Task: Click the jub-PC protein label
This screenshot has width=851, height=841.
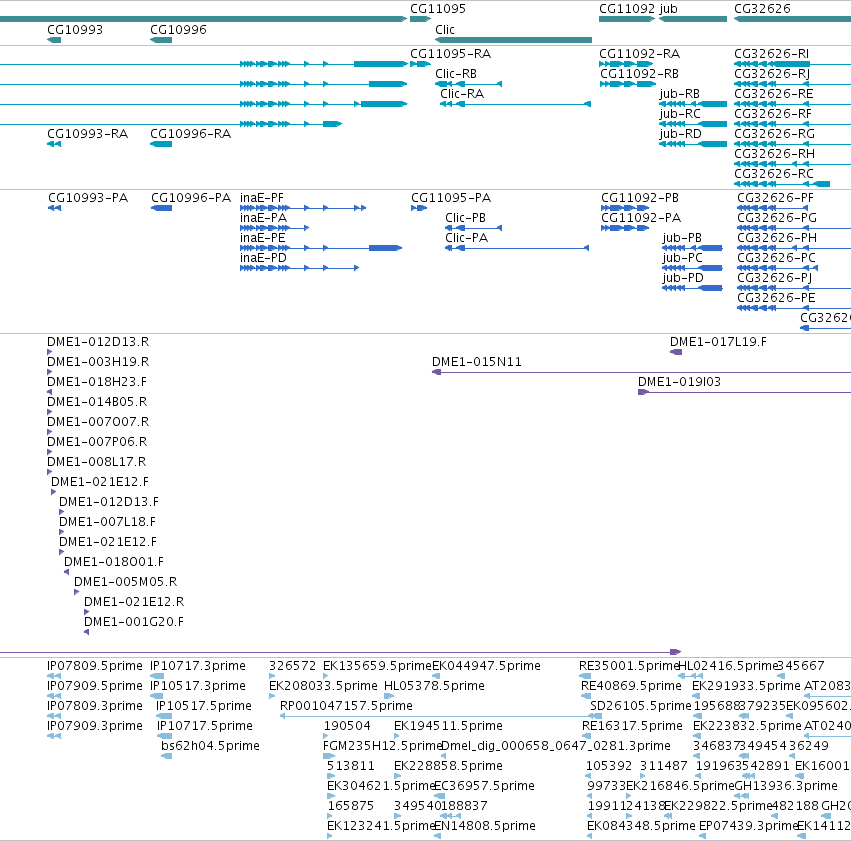Action: (682, 258)
